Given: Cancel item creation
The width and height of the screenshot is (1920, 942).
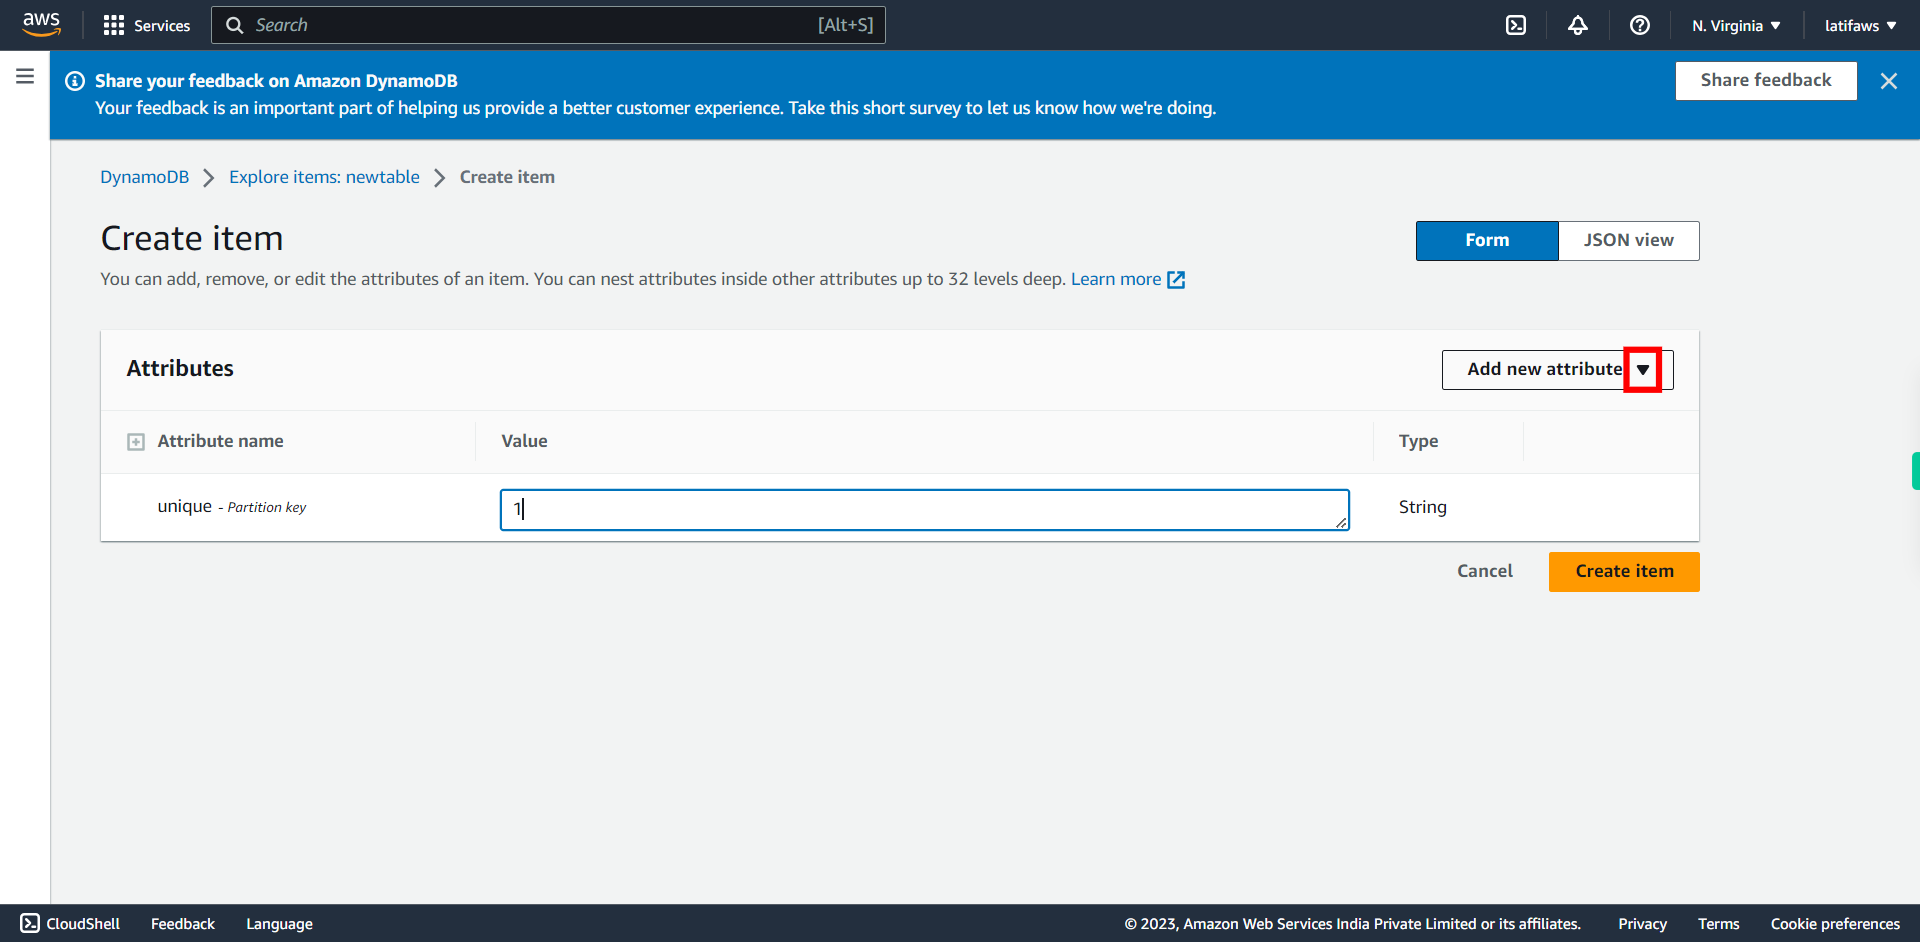Looking at the screenshot, I should coord(1484,572).
